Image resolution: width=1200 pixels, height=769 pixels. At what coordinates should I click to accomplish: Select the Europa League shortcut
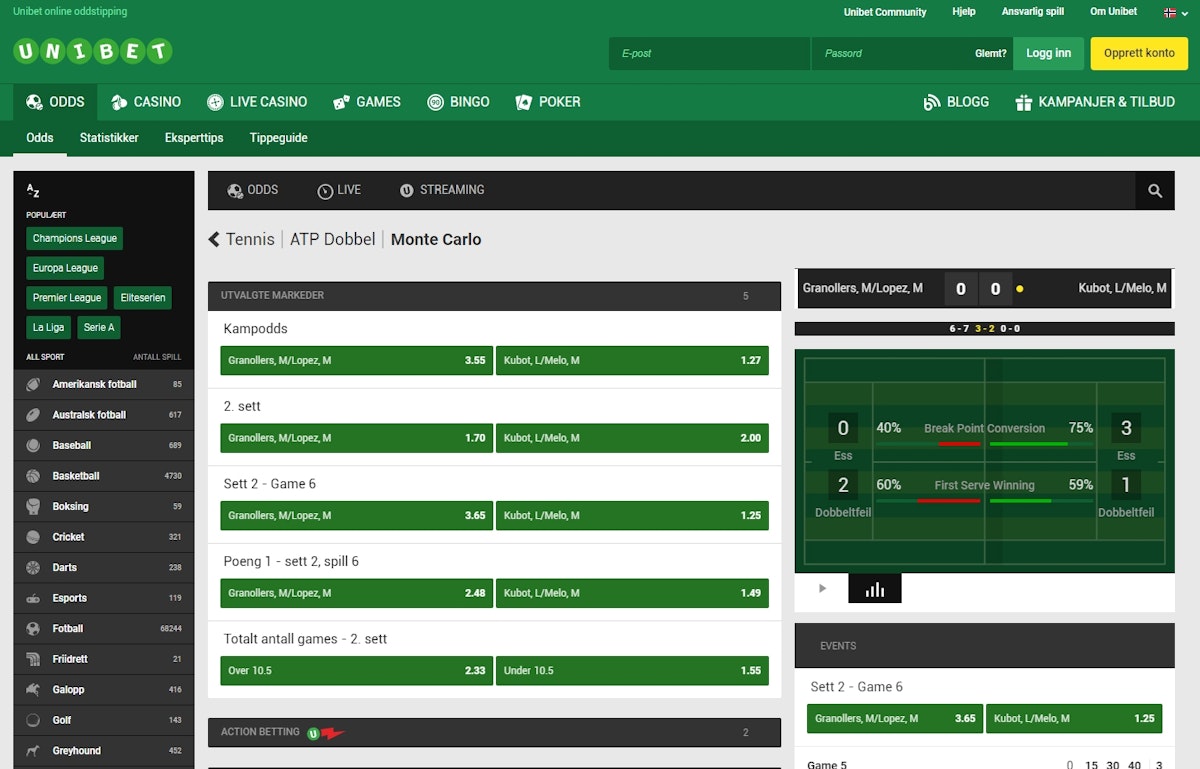(x=65, y=268)
